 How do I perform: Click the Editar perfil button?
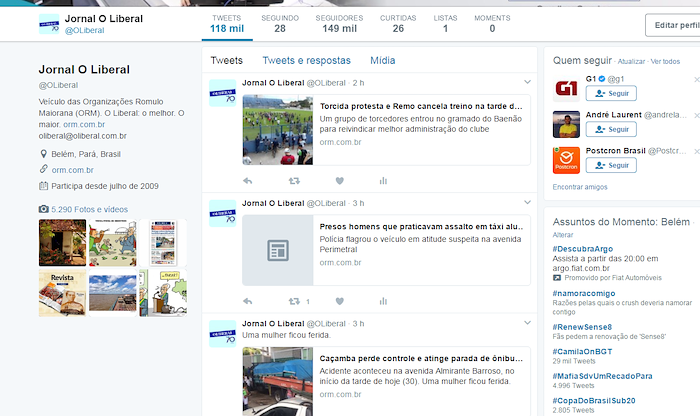(673, 25)
